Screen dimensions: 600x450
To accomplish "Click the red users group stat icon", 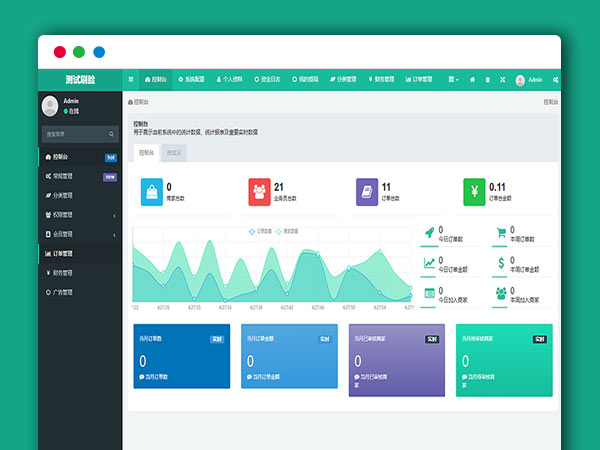I will pyautogui.click(x=259, y=191).
